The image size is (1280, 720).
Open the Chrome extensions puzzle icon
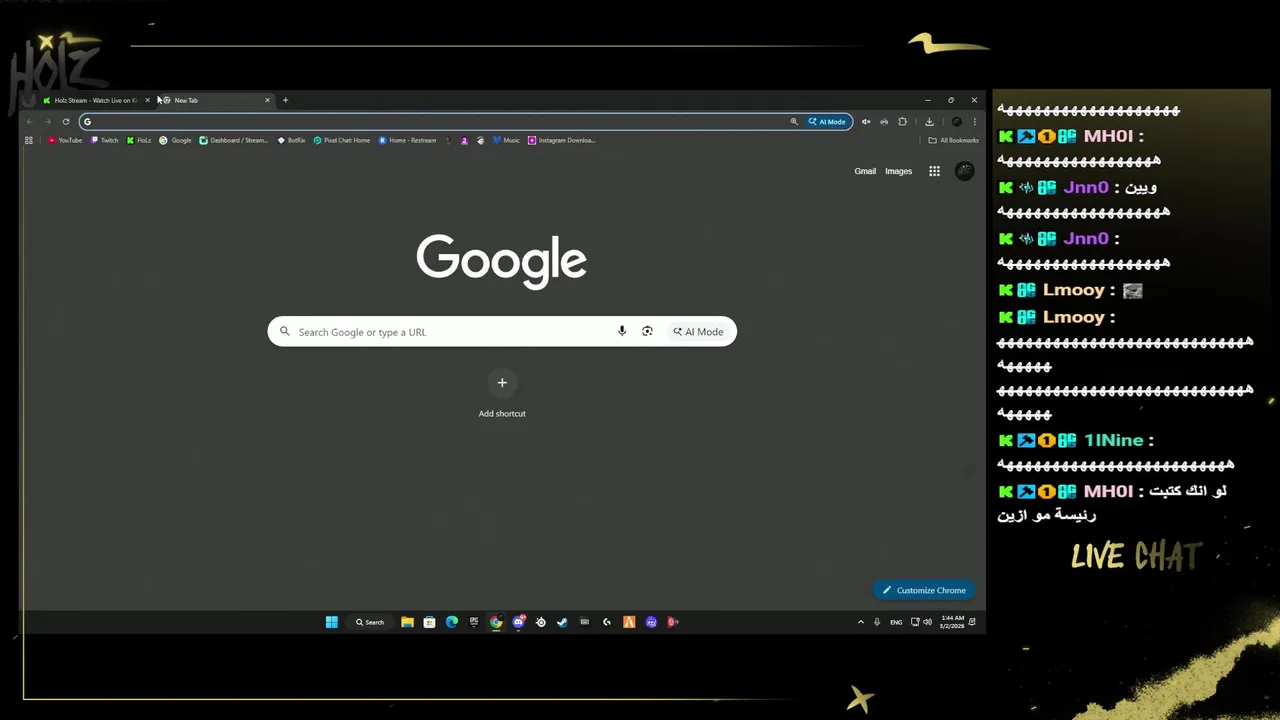pyautogui.click(x=902, y=122)
